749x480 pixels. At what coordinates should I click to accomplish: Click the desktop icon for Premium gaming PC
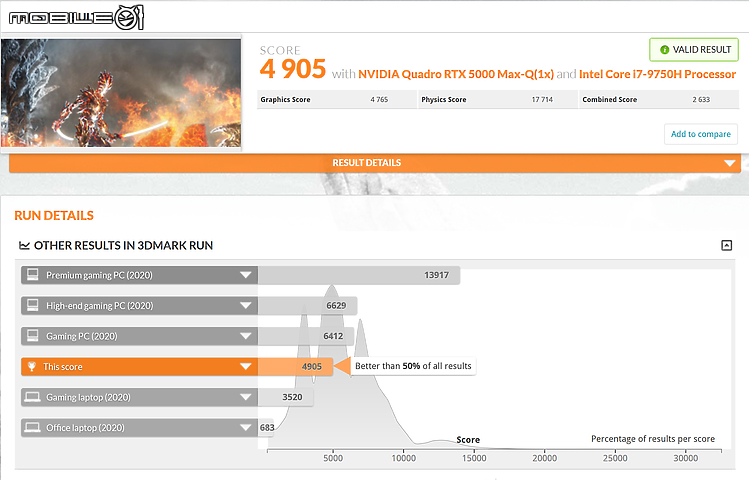click(32, 275)
